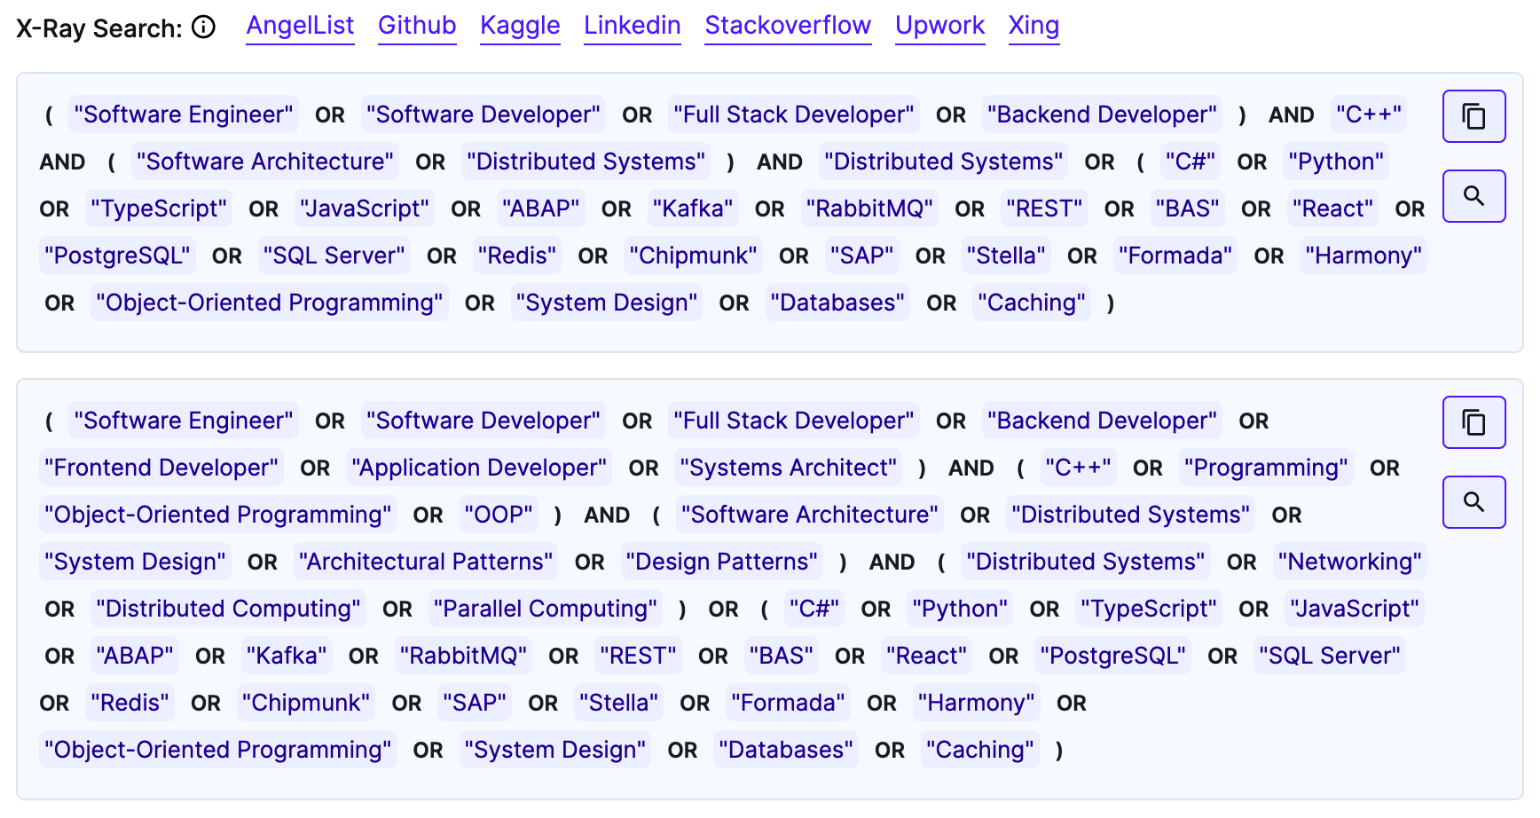1540x818 pixels.
Task: Switch to the Github x-ray search
Action: click(x=417, y=26)
